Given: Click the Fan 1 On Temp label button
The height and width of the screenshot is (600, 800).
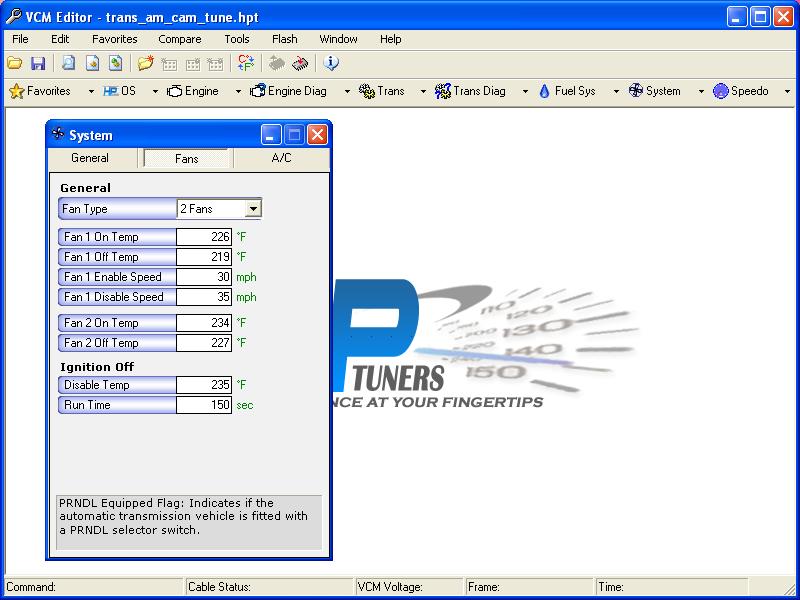Looking at the screenshot, I should pyautogui.click(x=117, y=237).
